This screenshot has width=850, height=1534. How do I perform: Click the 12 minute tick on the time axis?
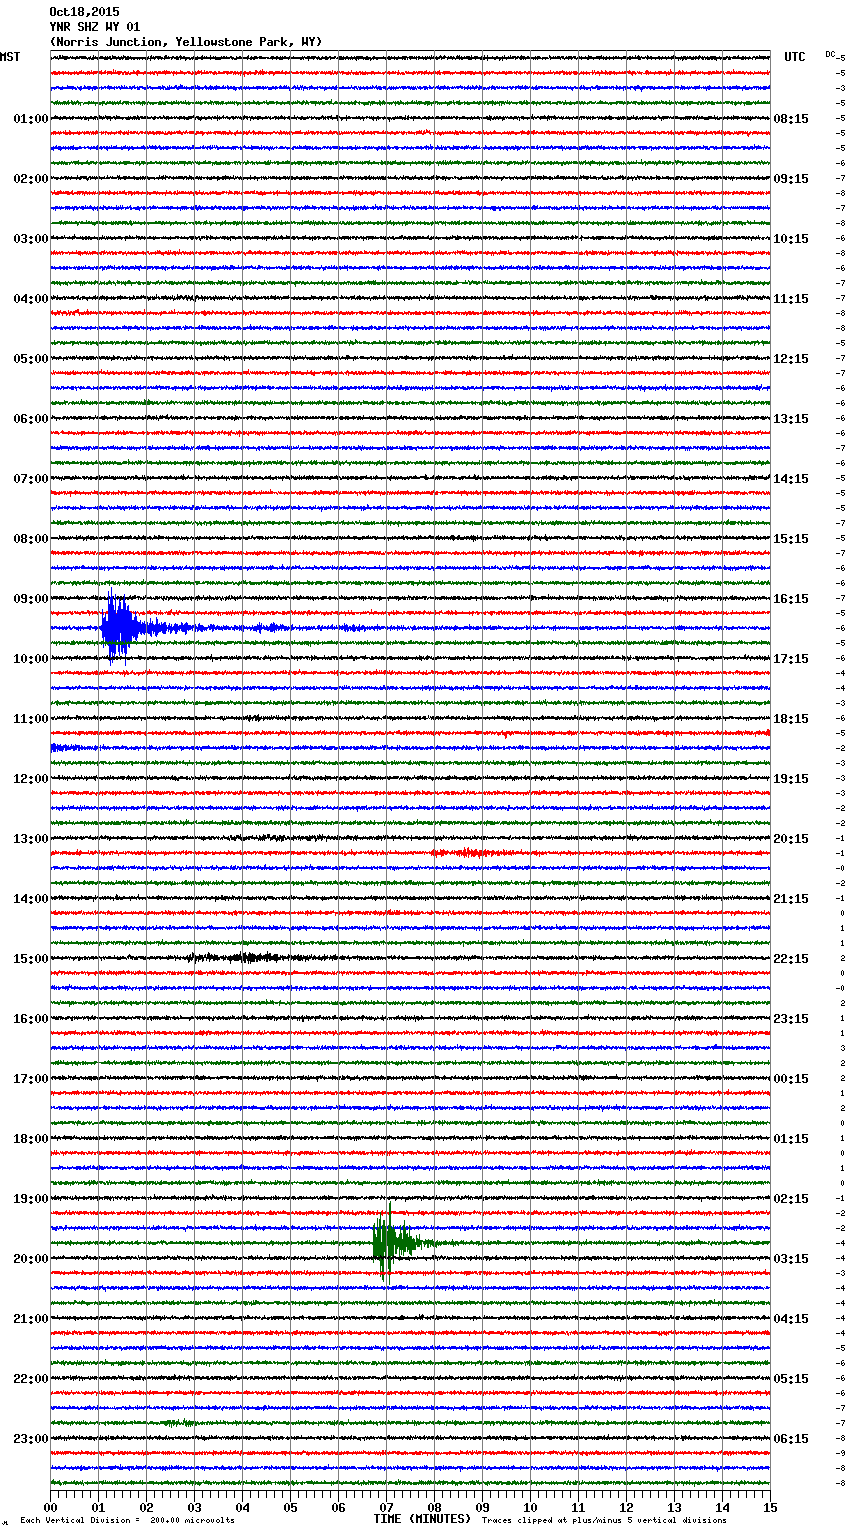click(x=626, y=1507)
